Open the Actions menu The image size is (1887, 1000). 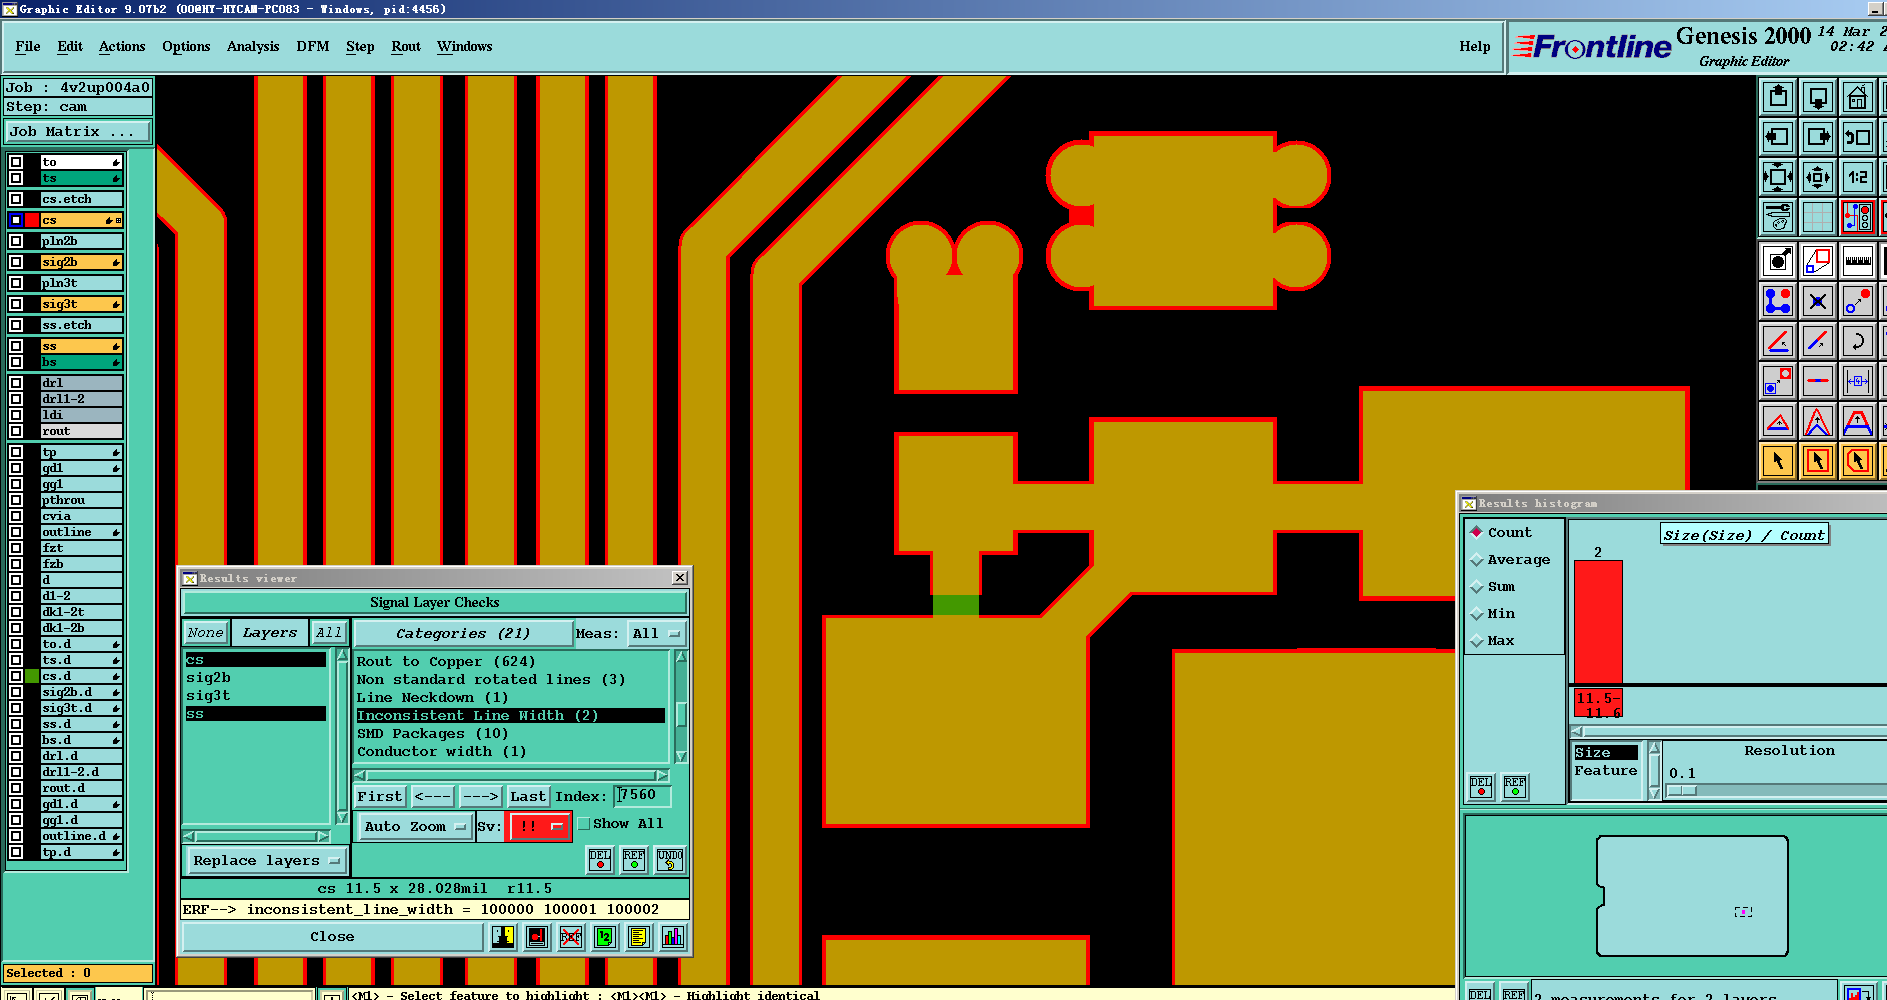(122, 46)
